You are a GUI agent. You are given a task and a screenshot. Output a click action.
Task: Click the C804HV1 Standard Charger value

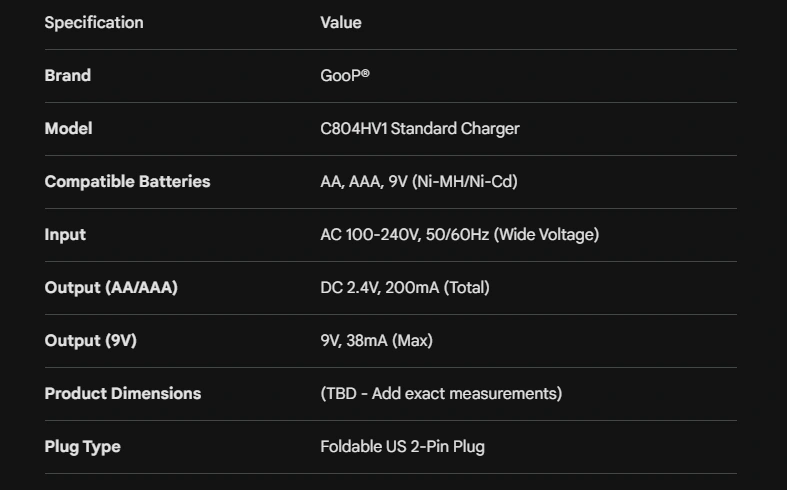[x=420, y=128]
